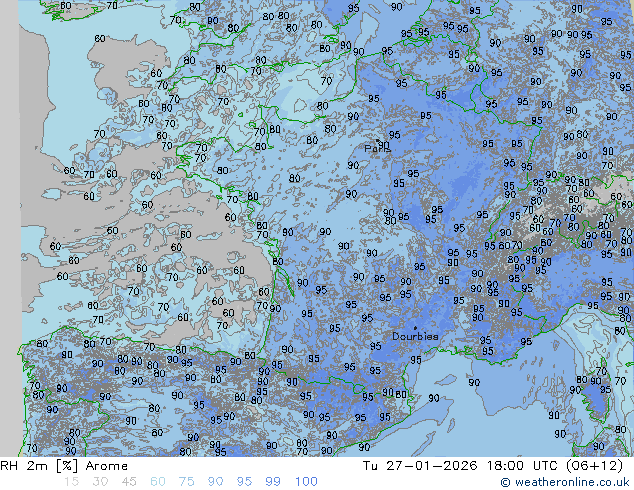The width and height of the screenshot is (634, 490).
Task: Select the 60 legend color value
Action: coord(158,481)
